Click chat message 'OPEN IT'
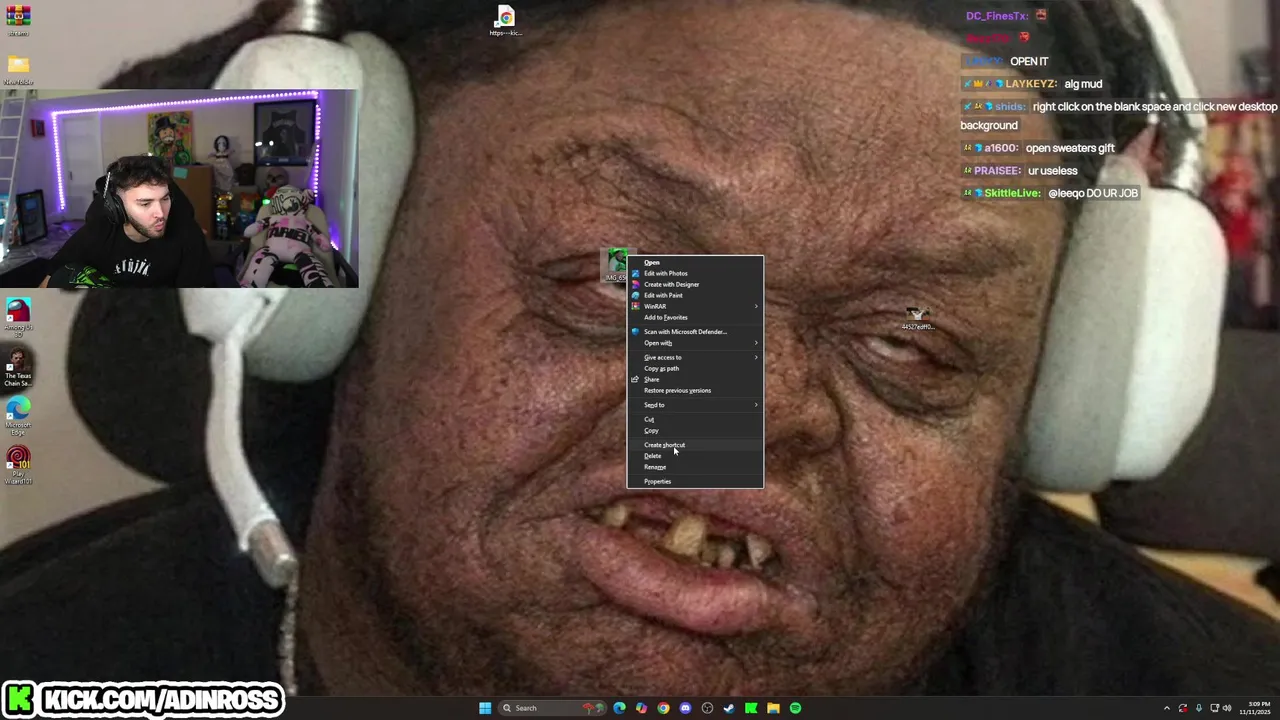 tap(1029, 61)
